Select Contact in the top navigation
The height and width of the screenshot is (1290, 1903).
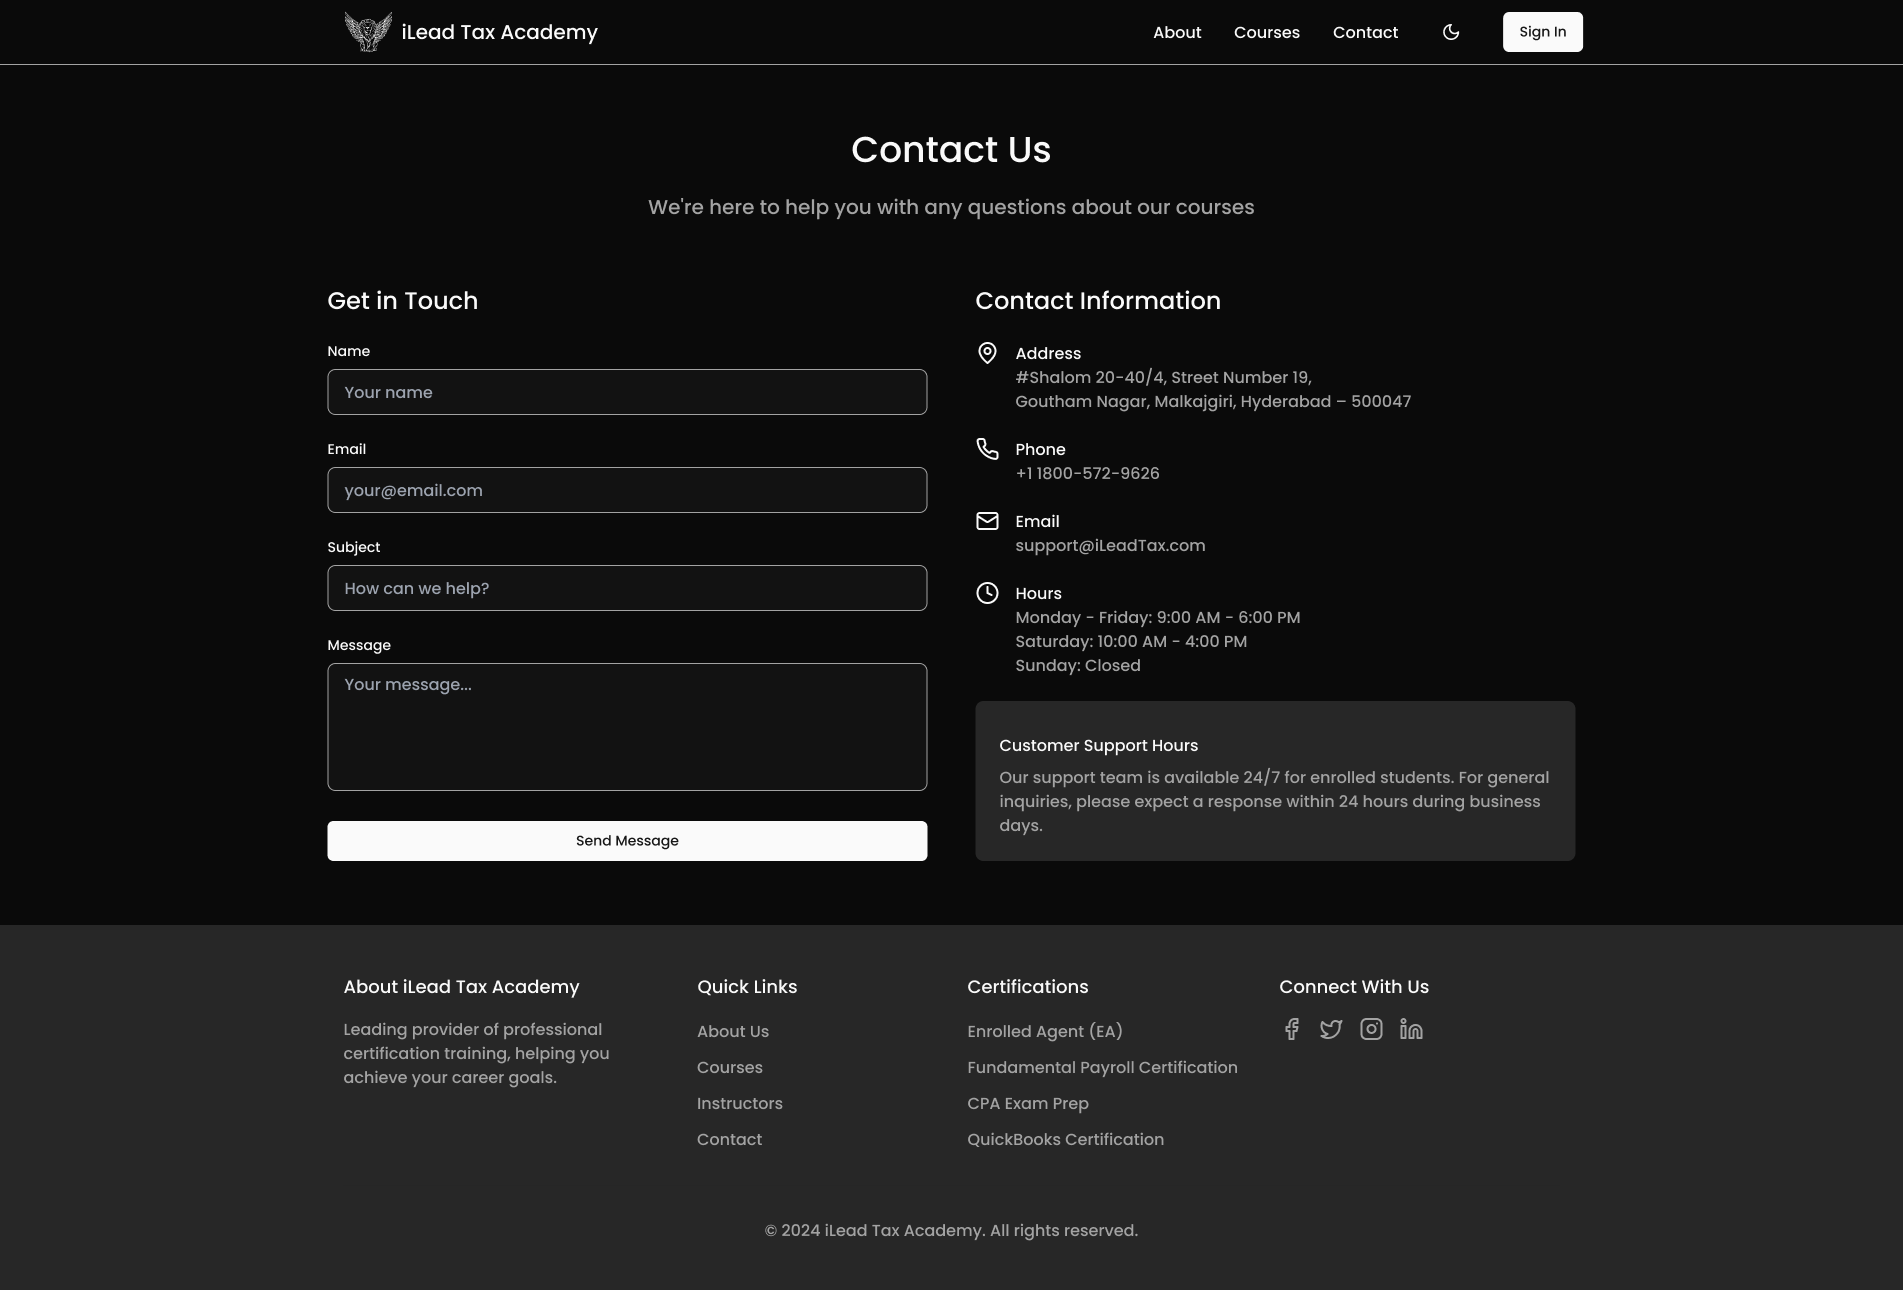1365,32
